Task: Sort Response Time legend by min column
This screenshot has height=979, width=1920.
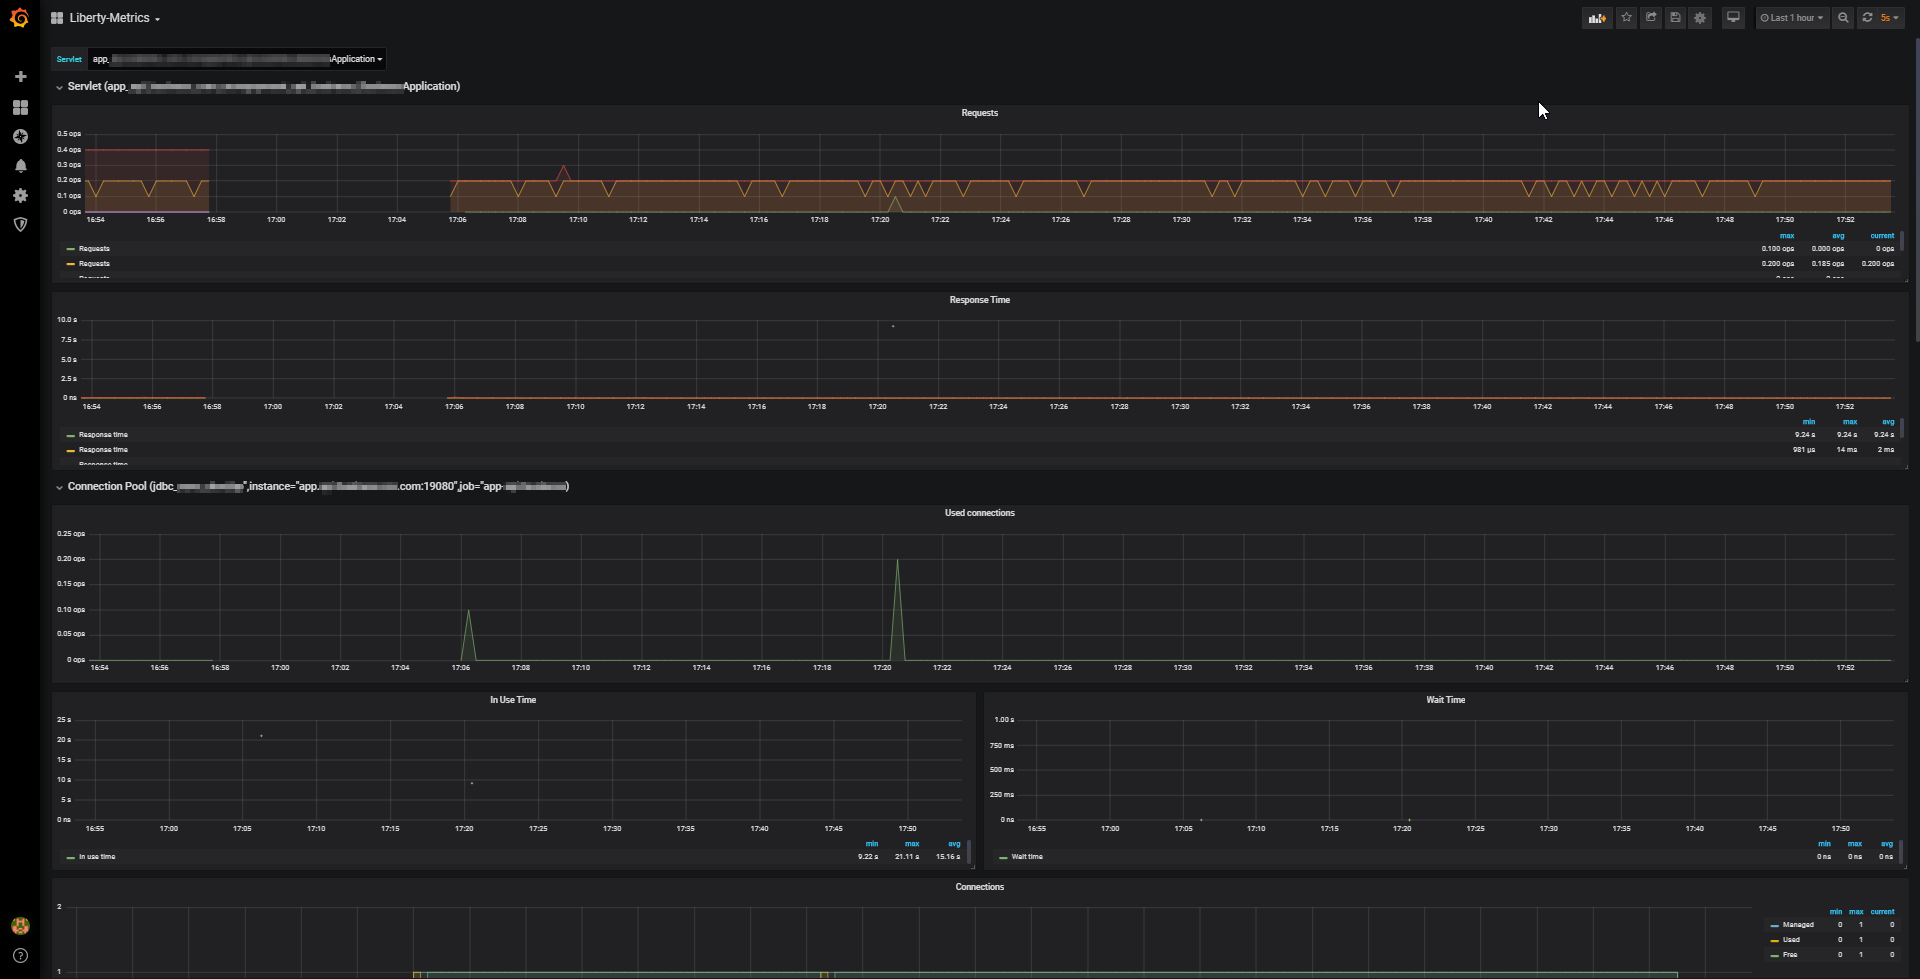Action: [x=1808, y=422]
